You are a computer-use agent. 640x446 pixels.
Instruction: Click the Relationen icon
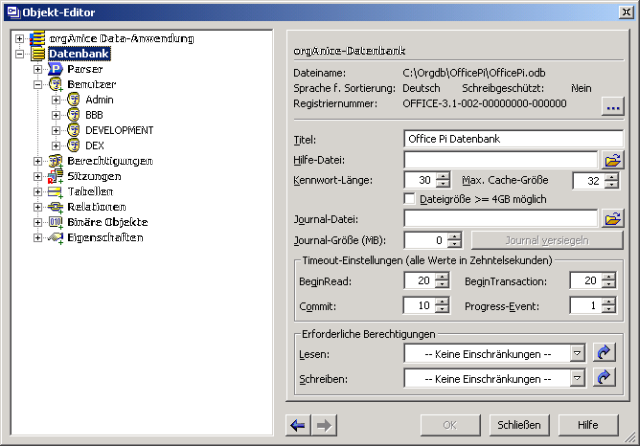pyautogui.click(x=56, y=207)
